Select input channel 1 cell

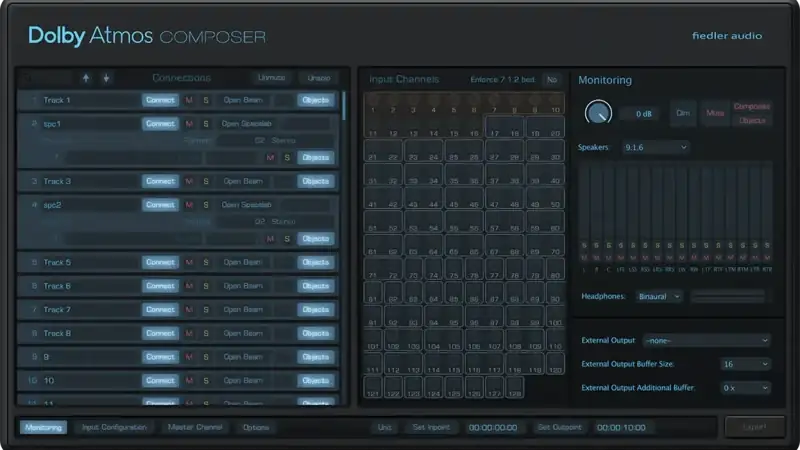(373, 104)
